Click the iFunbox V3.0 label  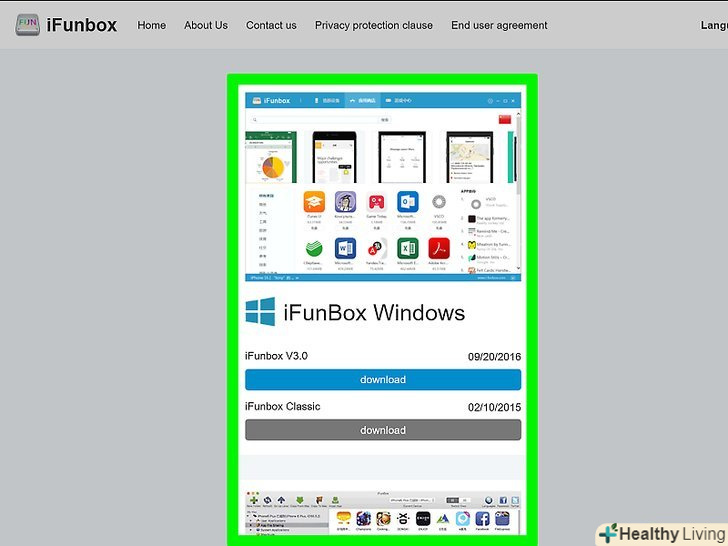(276, 356)
